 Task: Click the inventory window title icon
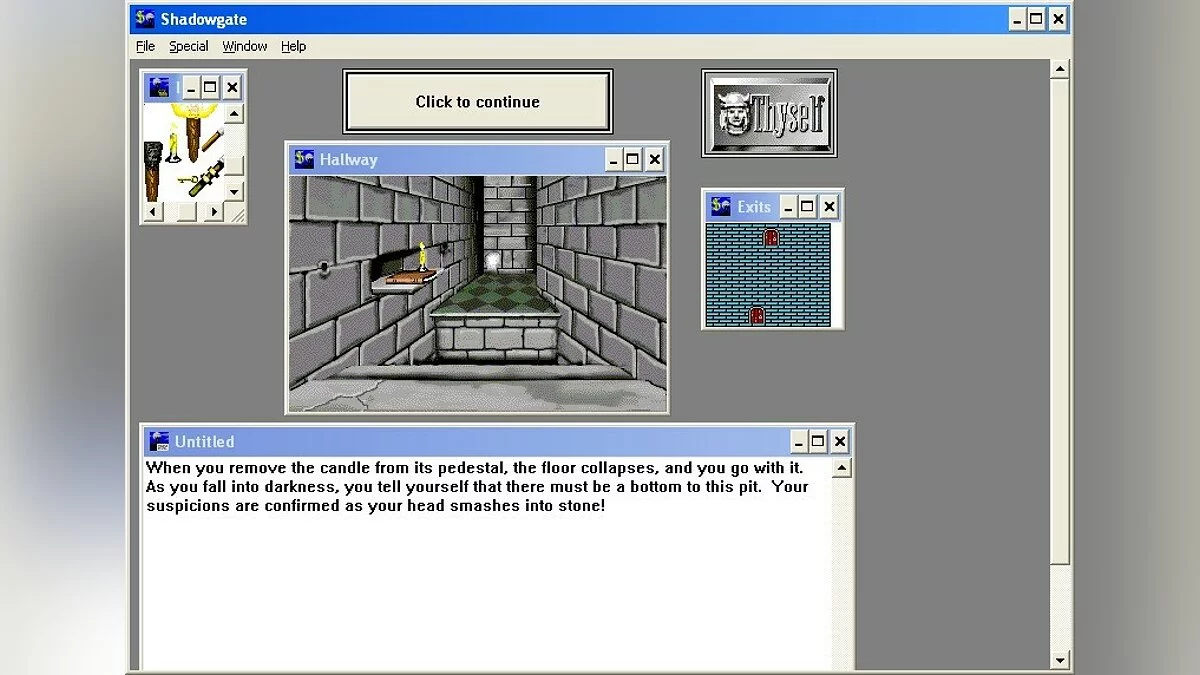(159, 87)
